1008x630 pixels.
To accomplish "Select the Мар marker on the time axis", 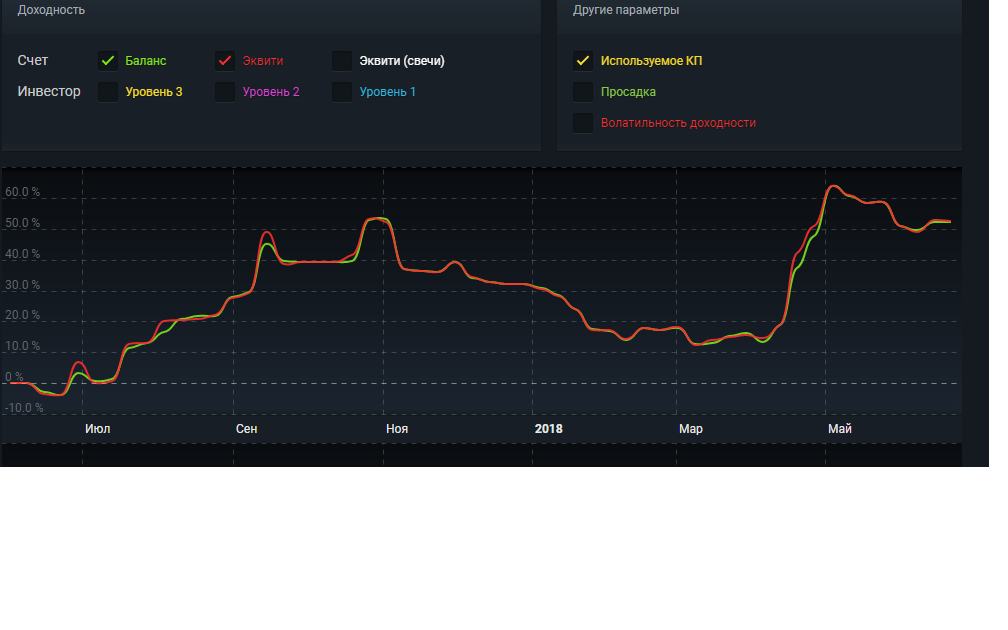I will (x=691, y=429).
